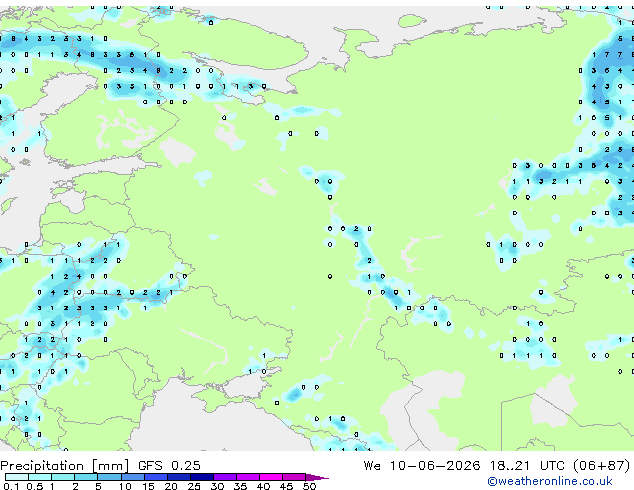634x490 pixels.
Task: Open the weatheronline.co.uk copyright link
Action: click(549, 481)
